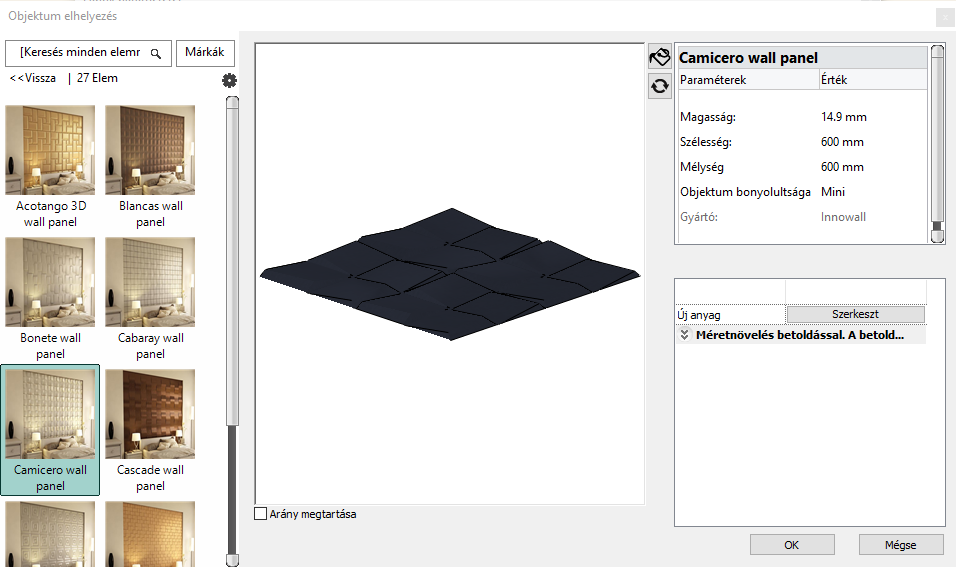Click the 27 Elem count label
956x567 pixels.
coord(98,78)
